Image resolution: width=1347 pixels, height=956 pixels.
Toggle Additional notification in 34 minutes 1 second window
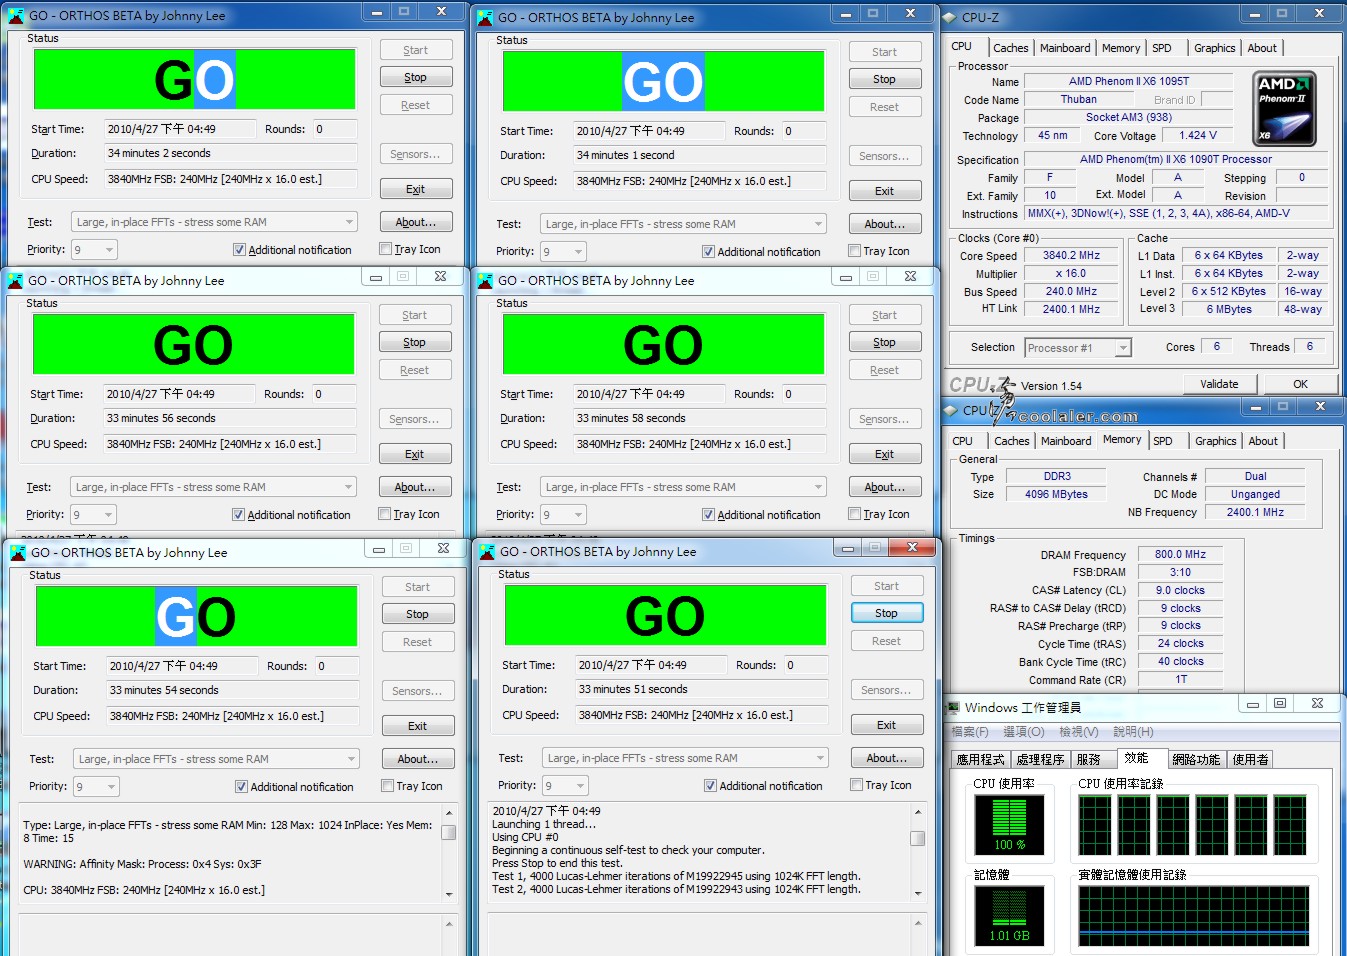click(708, 252)
